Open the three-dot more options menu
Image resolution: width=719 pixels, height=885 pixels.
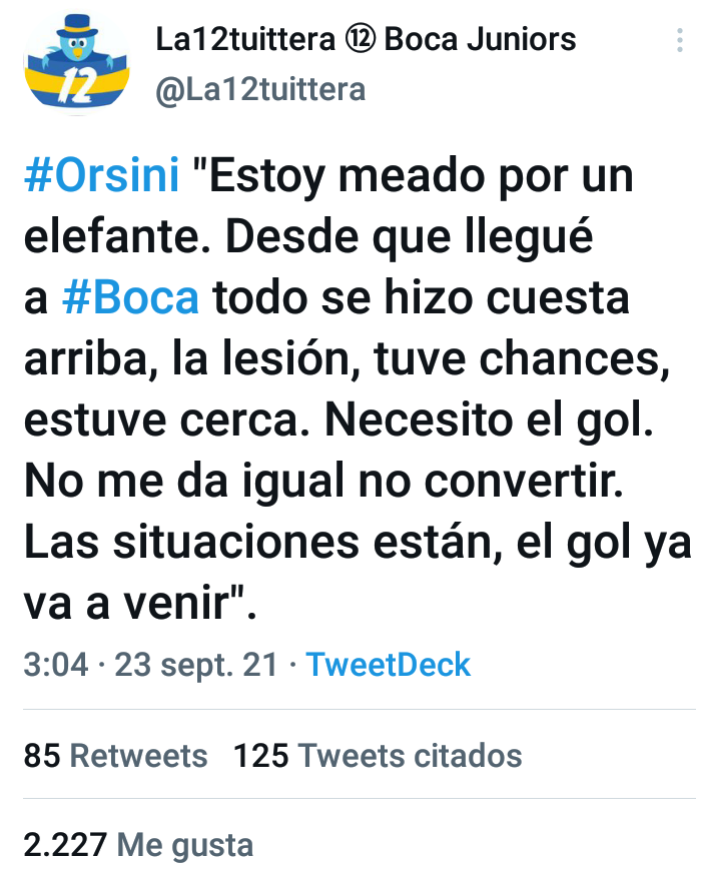[679, 41]
